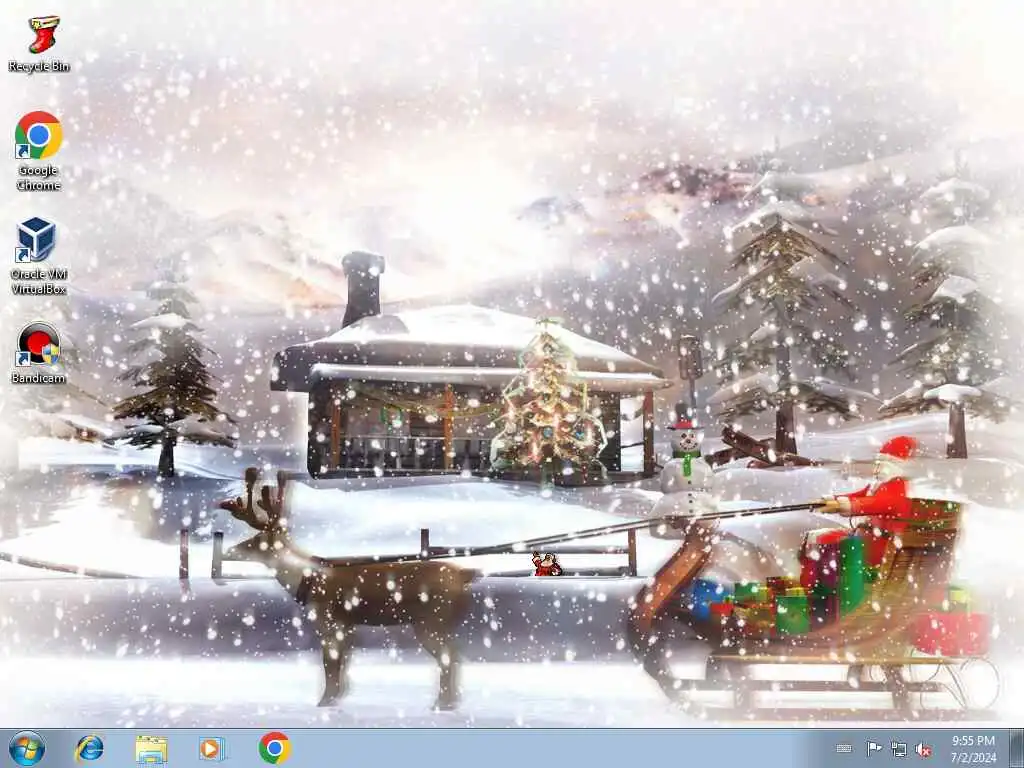The height and width of the screenshot is (768, 1024).
Task: Click the Show desktop strip on the taskbar
Action: (1017, 748)
